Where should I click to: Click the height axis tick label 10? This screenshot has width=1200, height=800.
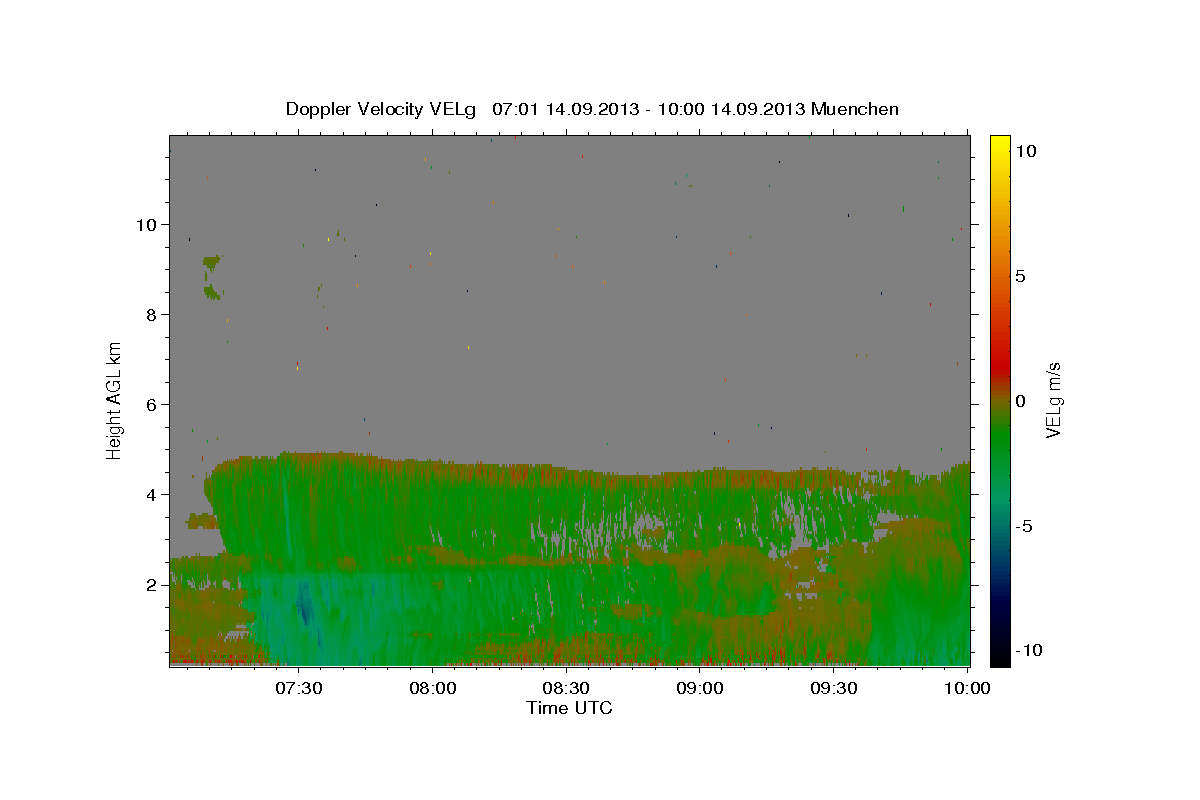click(147, 225)
